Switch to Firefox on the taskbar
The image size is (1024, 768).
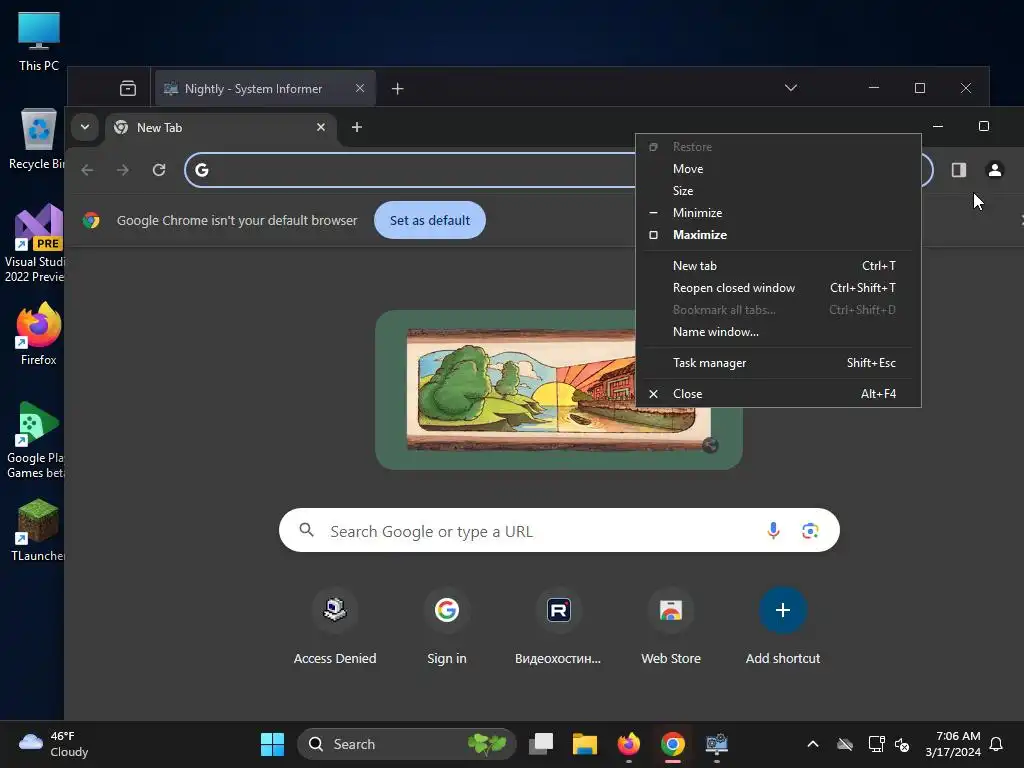[629, 744]
